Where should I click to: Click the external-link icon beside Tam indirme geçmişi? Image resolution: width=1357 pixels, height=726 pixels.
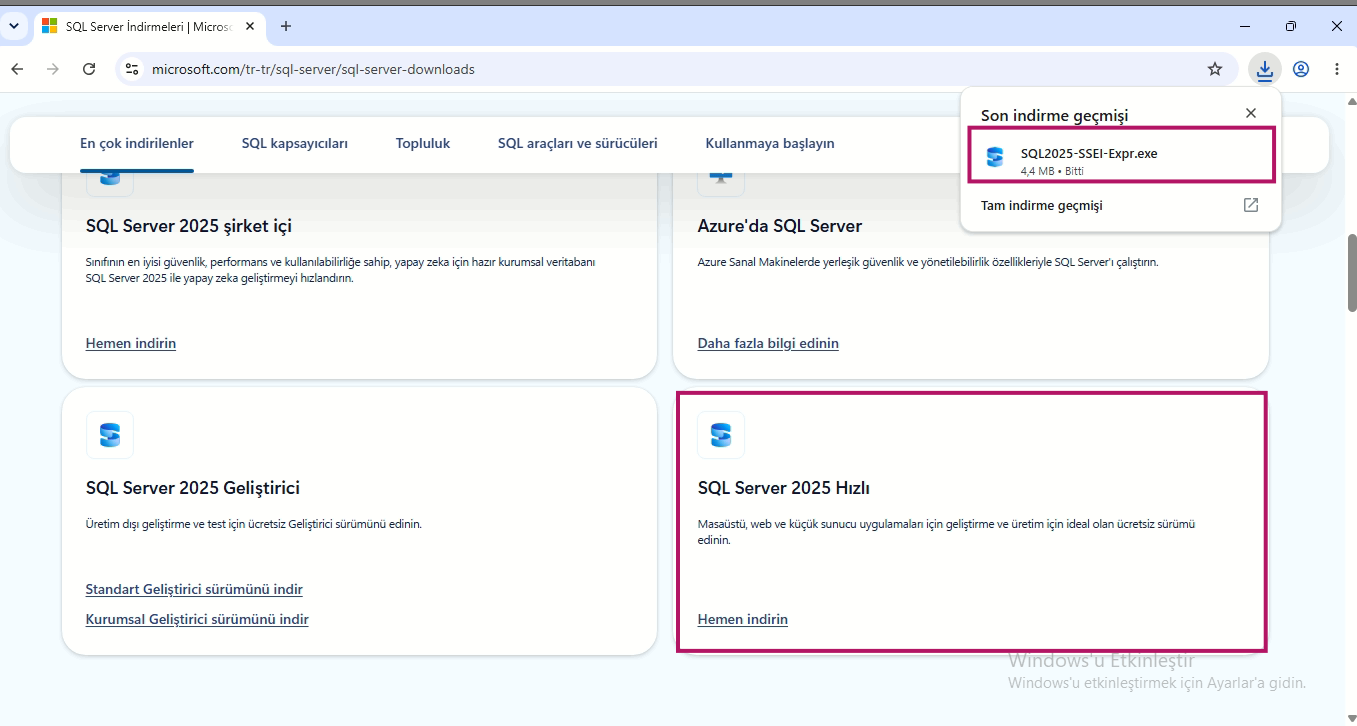[1250, 205]
